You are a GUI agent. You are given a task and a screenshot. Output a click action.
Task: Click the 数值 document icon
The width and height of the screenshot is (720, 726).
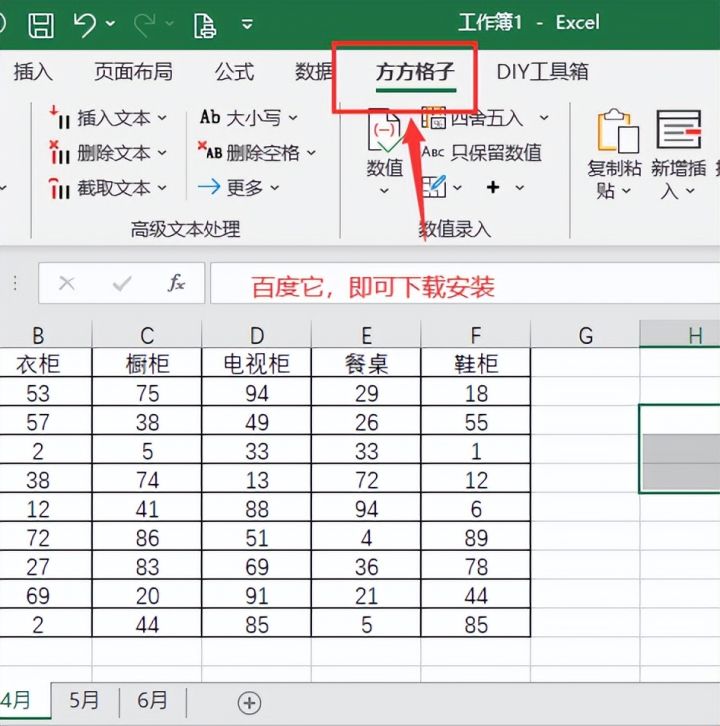pos(384,131)
